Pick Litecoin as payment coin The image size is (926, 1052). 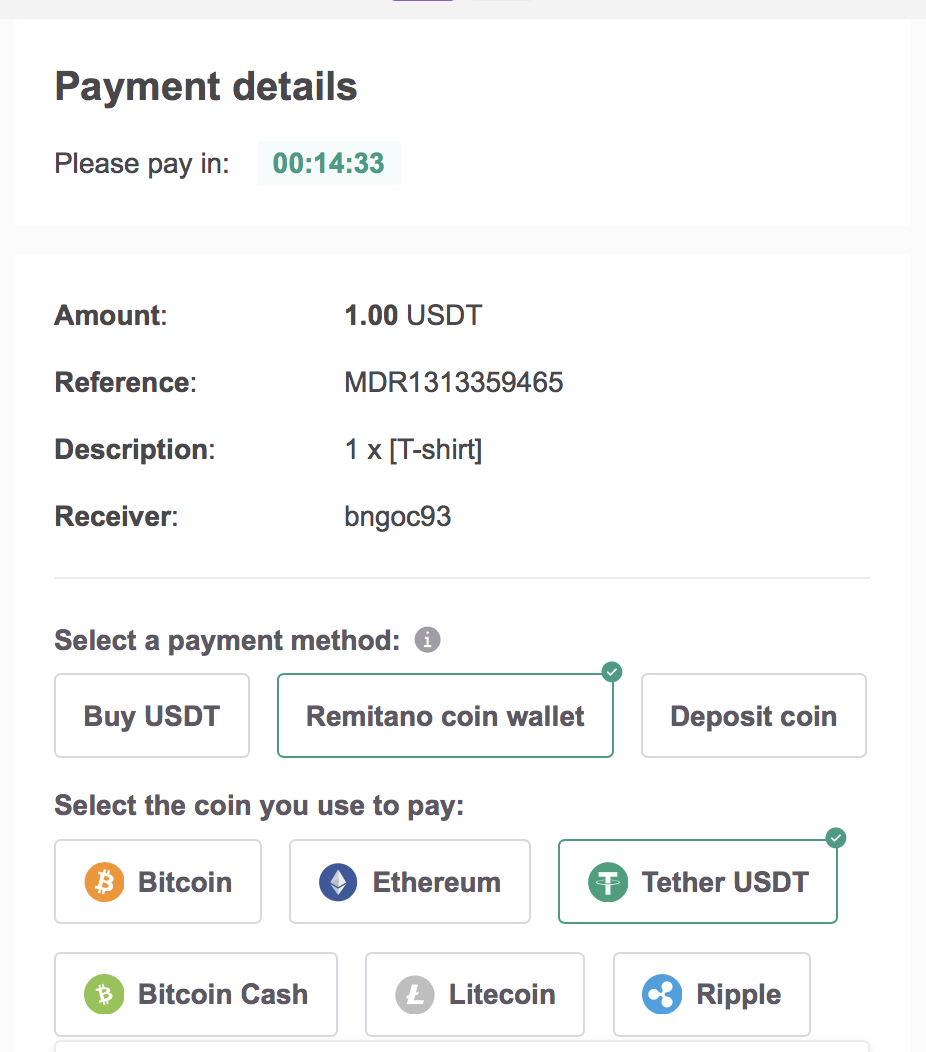tap(475, 994)
